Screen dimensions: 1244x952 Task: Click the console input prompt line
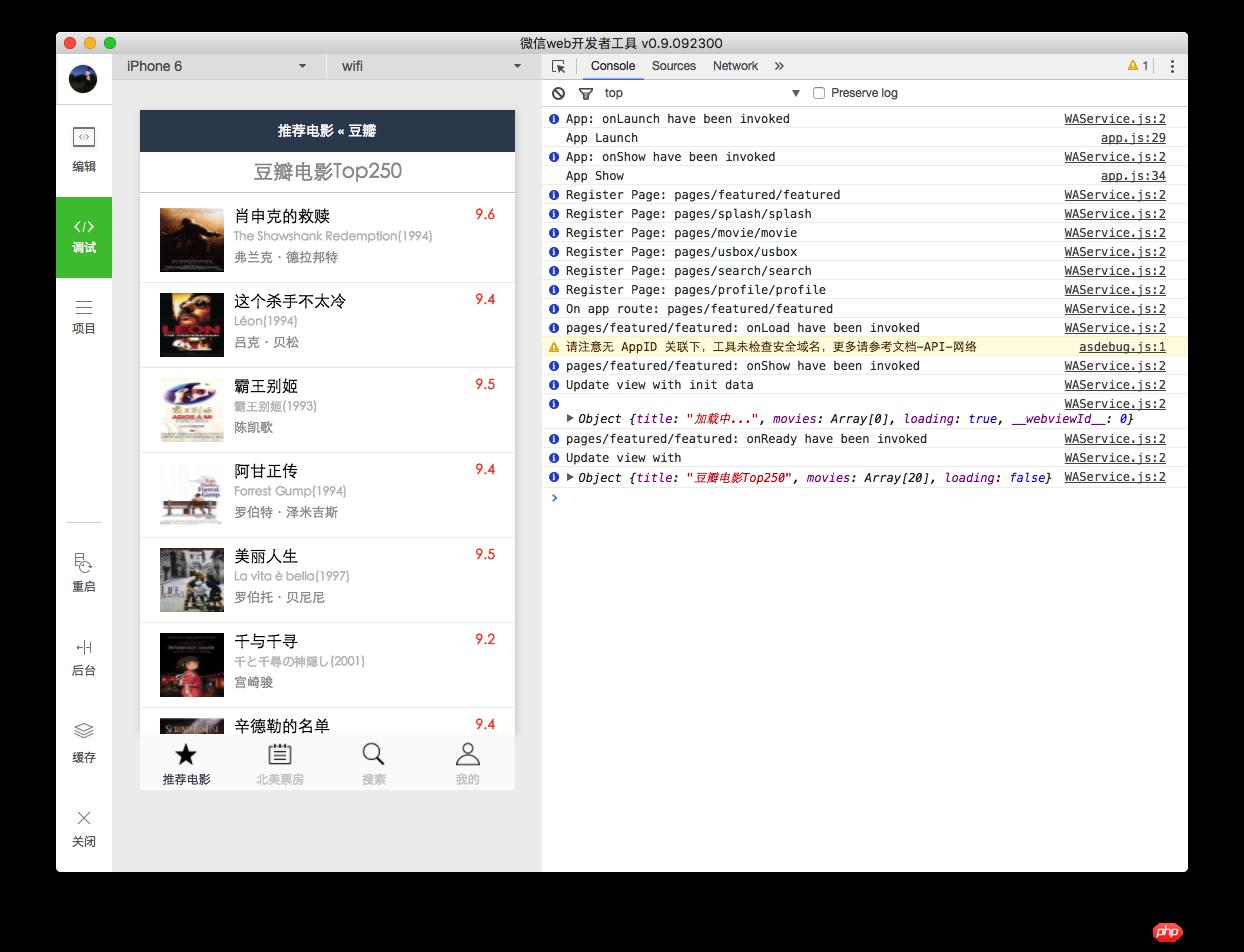tap(865, 497)
